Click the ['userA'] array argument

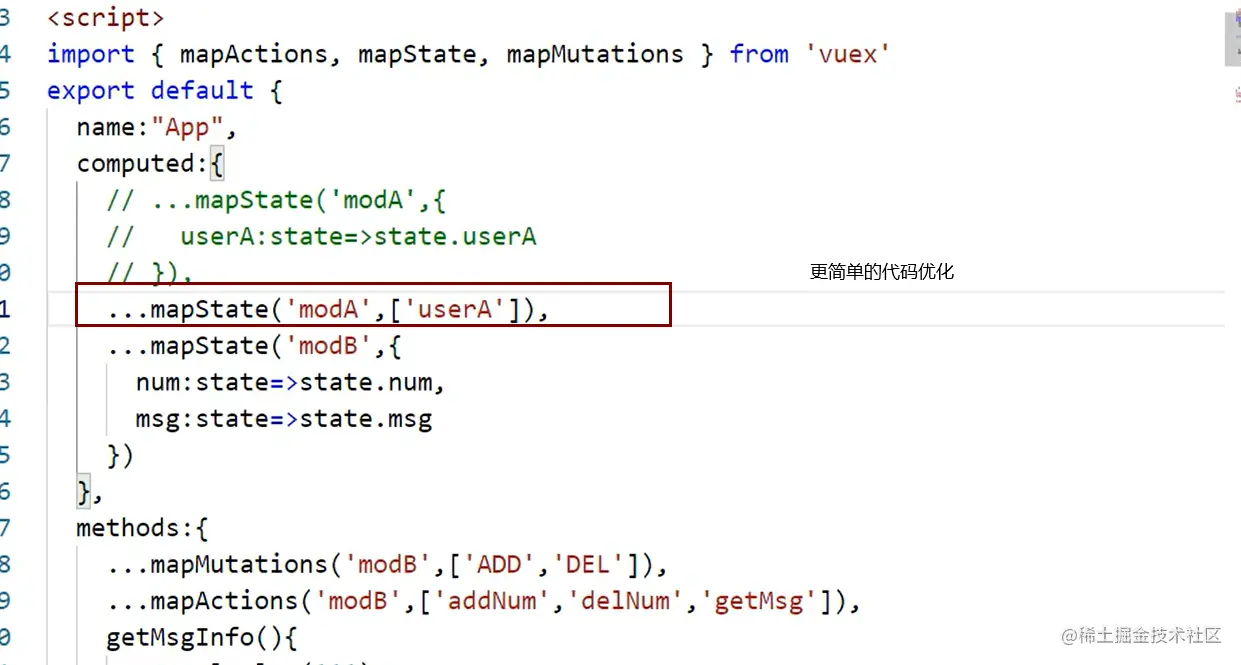point(455,309)
